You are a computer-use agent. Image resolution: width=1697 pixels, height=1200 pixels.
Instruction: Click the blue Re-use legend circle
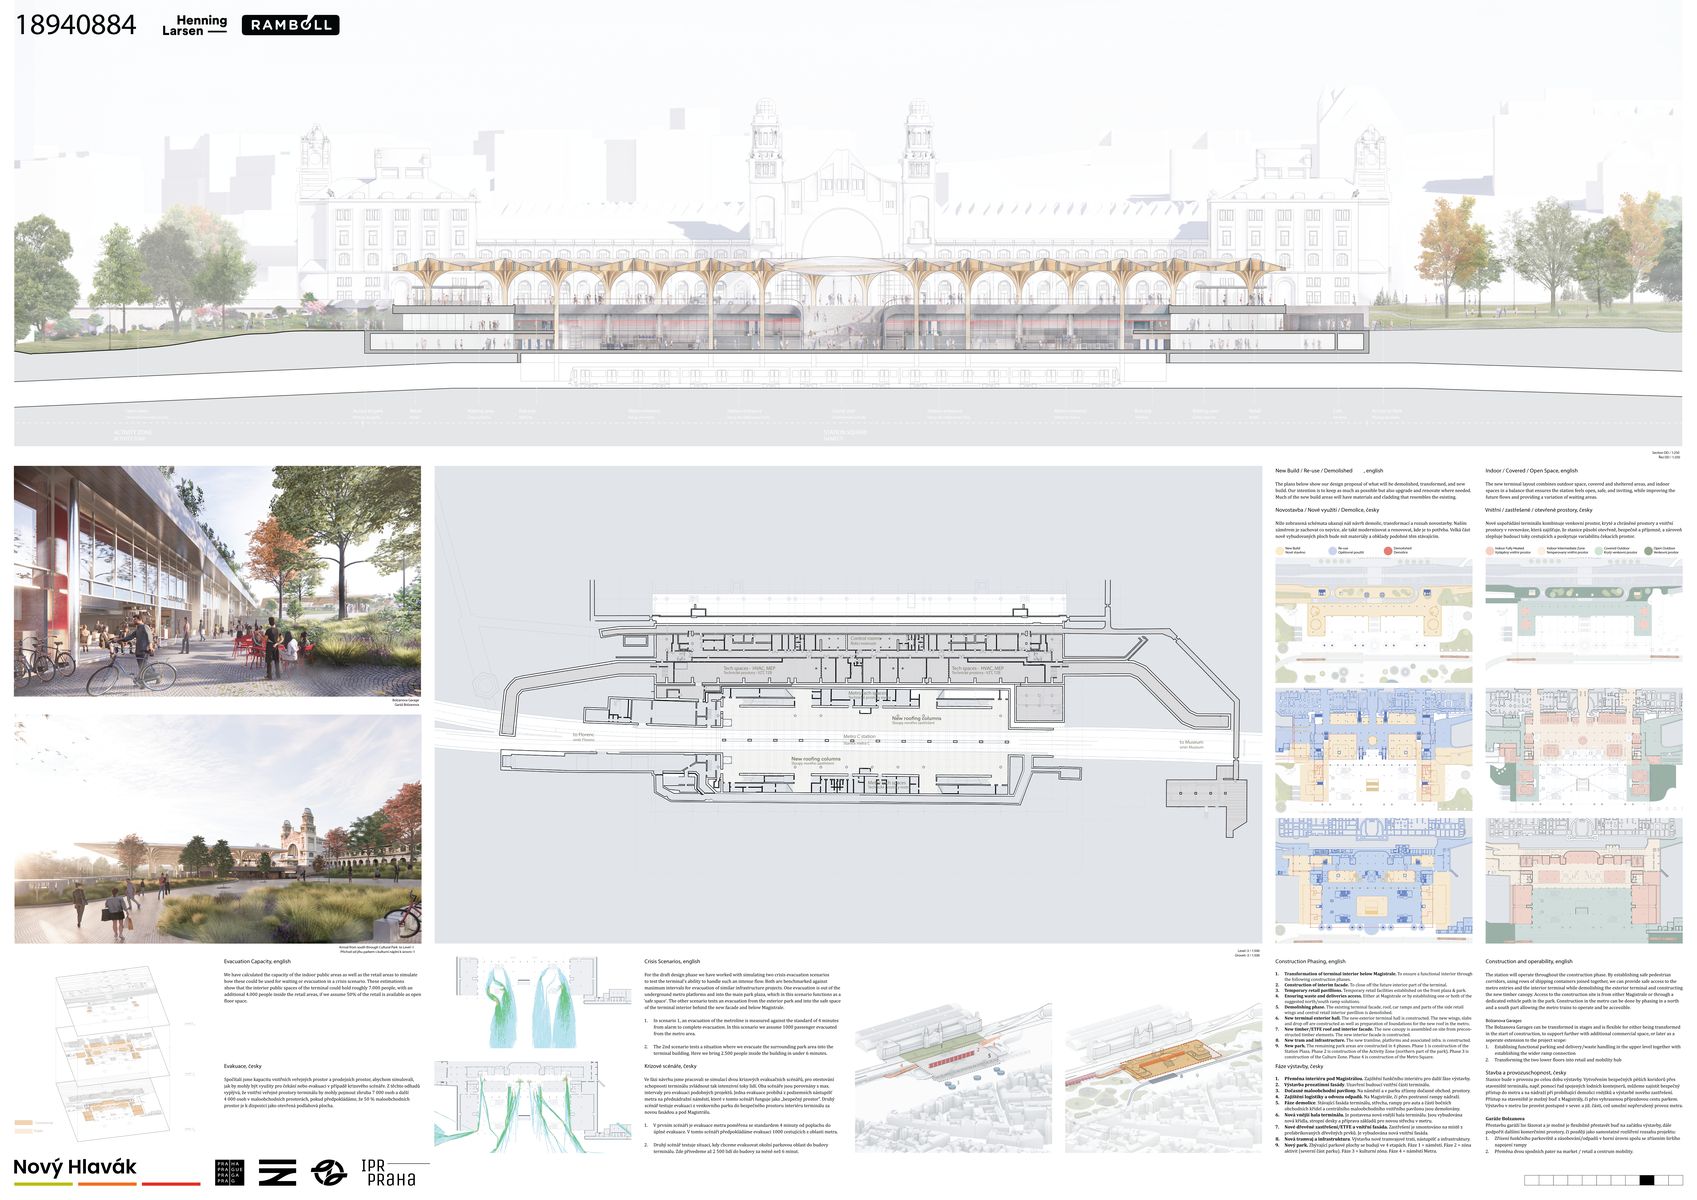tap(1331, 550)
